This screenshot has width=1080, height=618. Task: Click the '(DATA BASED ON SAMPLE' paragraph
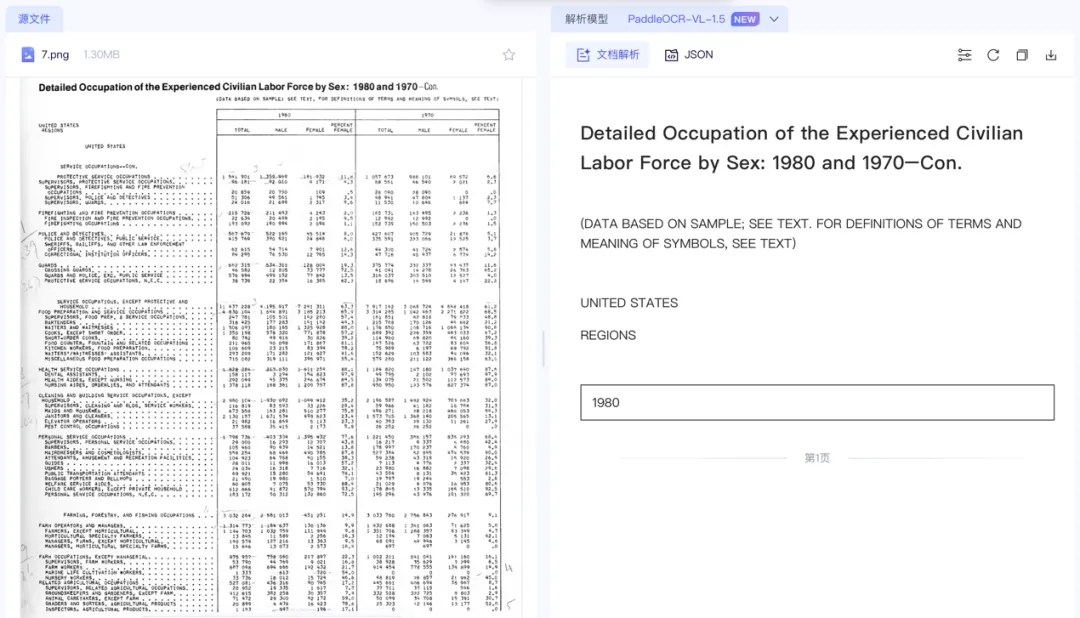[800, 234]
